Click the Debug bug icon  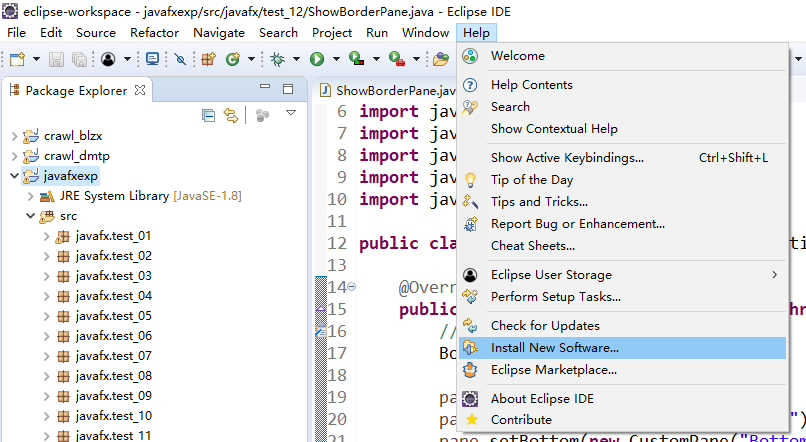point(278,59)
